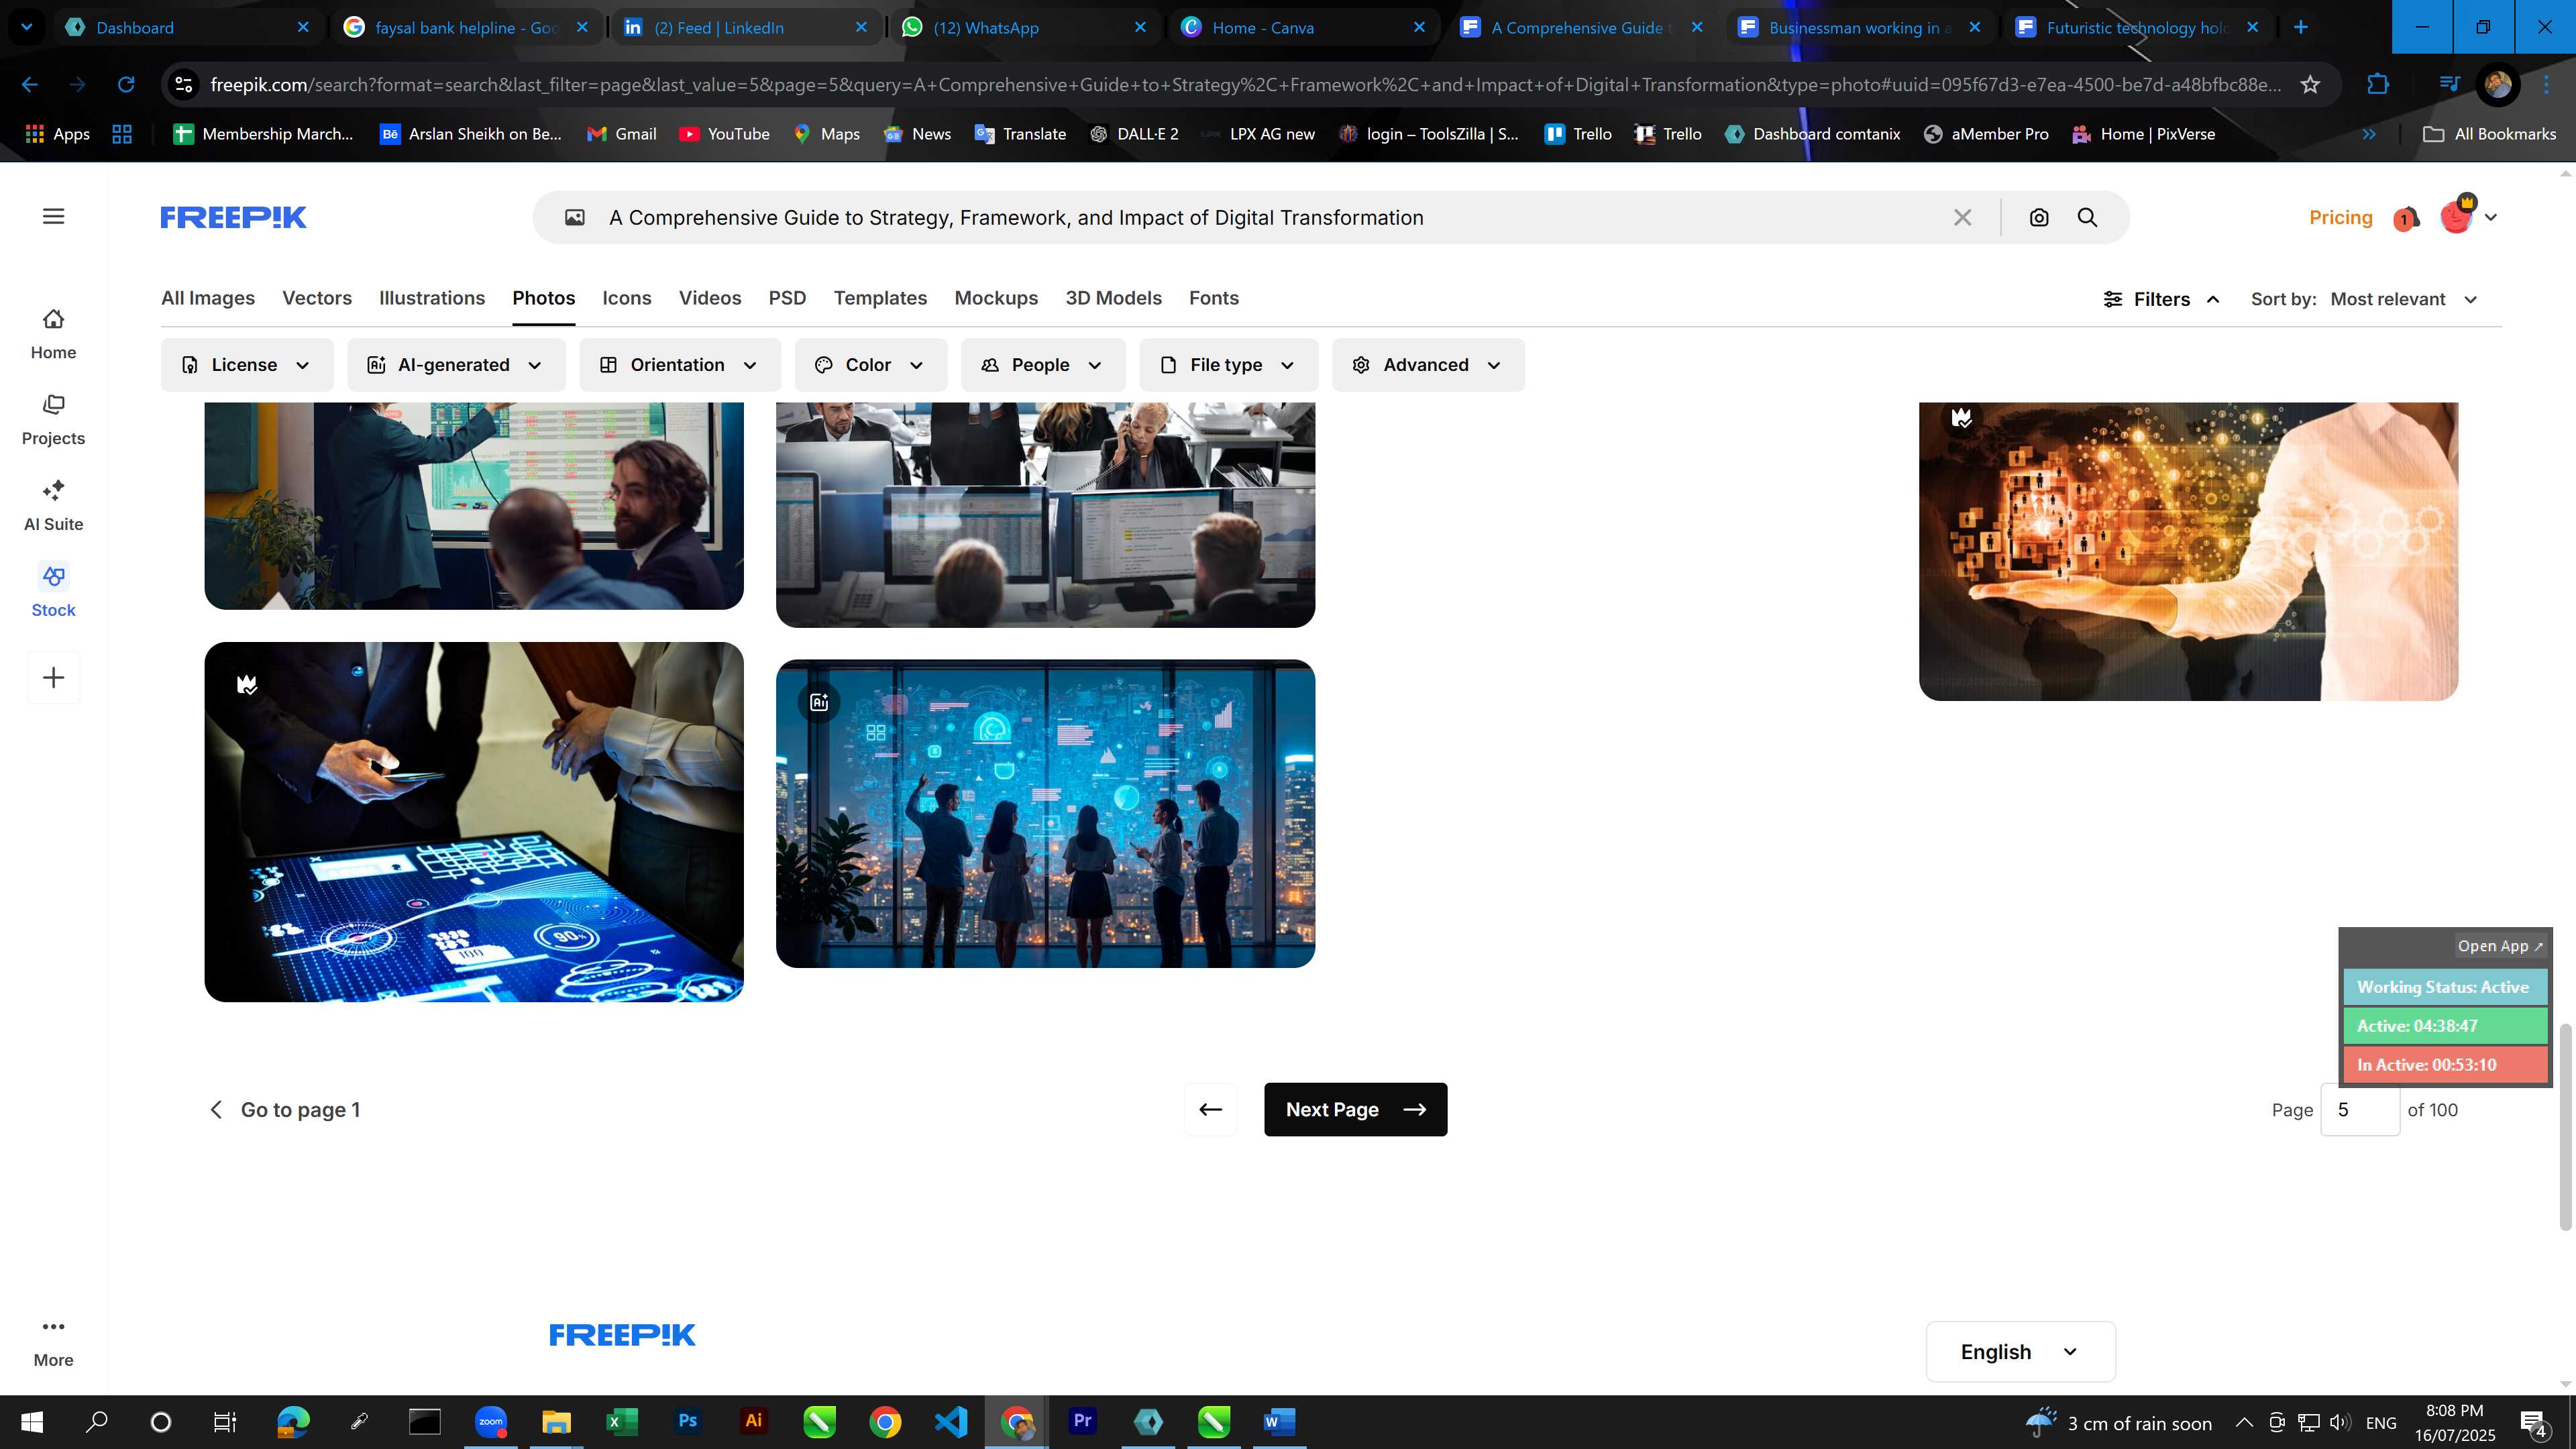The image size is (2576, 1449).
Task: Expand the License filter dropdown
Action: [x=247, y=365]
